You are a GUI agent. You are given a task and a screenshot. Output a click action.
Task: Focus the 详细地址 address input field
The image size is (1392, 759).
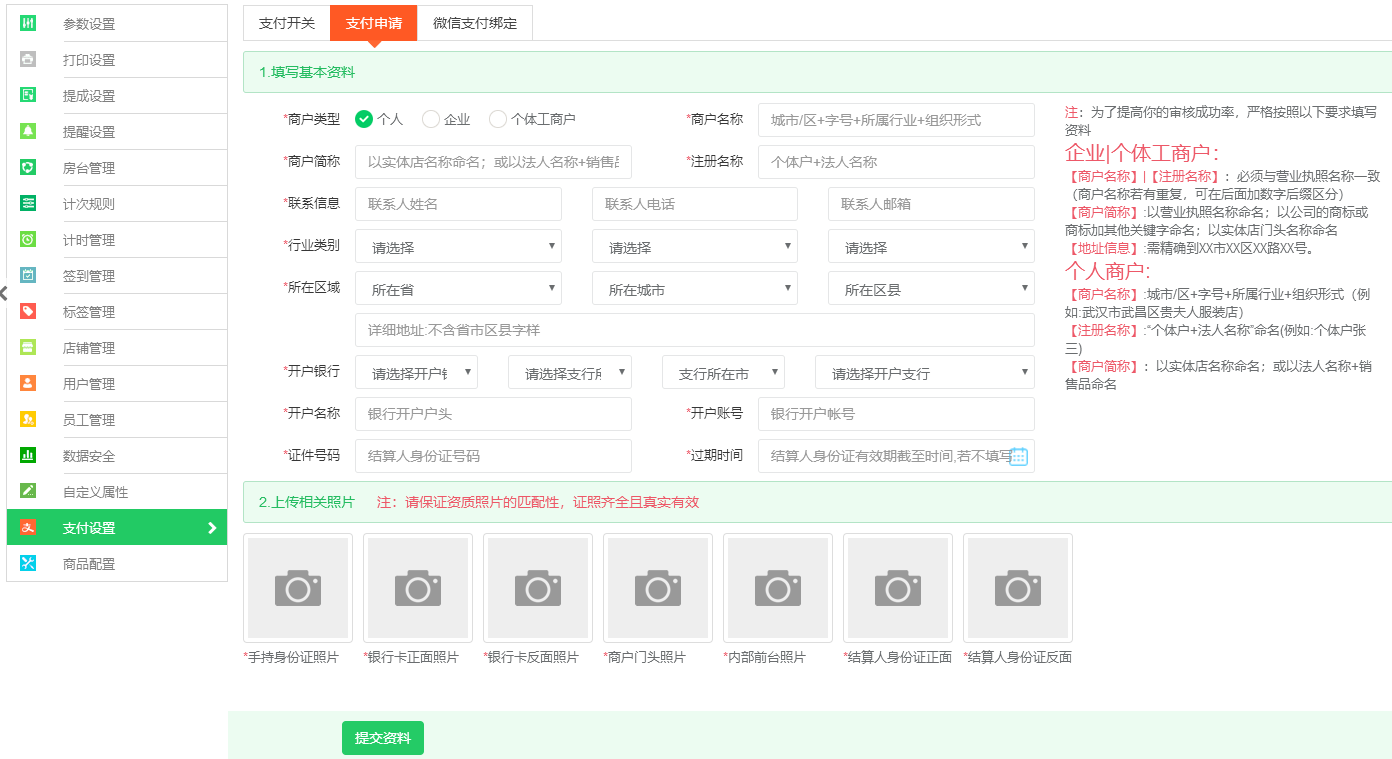[695, 329]
